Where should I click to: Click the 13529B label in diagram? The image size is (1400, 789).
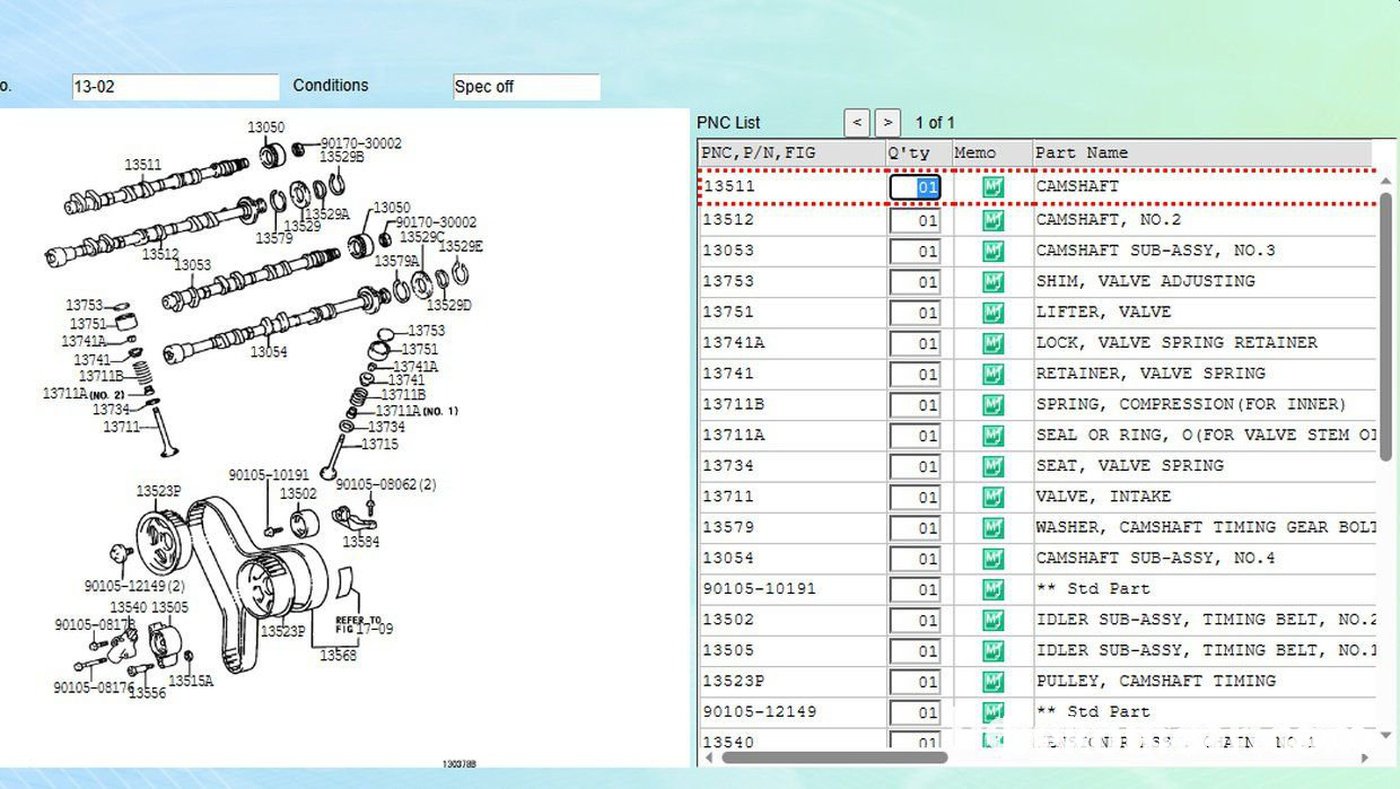click(342, 157)
